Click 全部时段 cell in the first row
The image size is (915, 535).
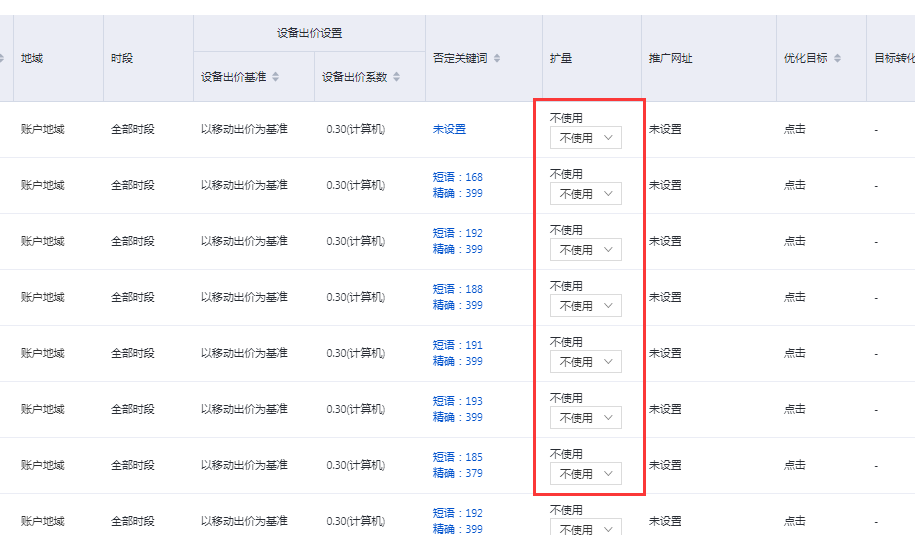pyautogui.click(x=133, y=129)
